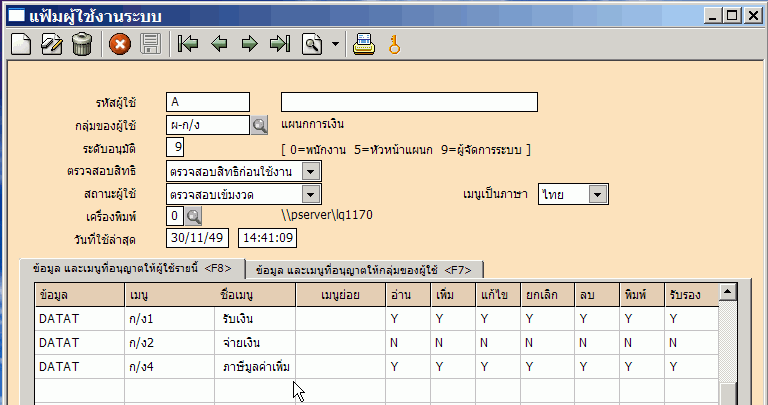Viewport: 768px width, 405px height.
Task: Click the ก/ง2 menu cell
Action: 169,343
